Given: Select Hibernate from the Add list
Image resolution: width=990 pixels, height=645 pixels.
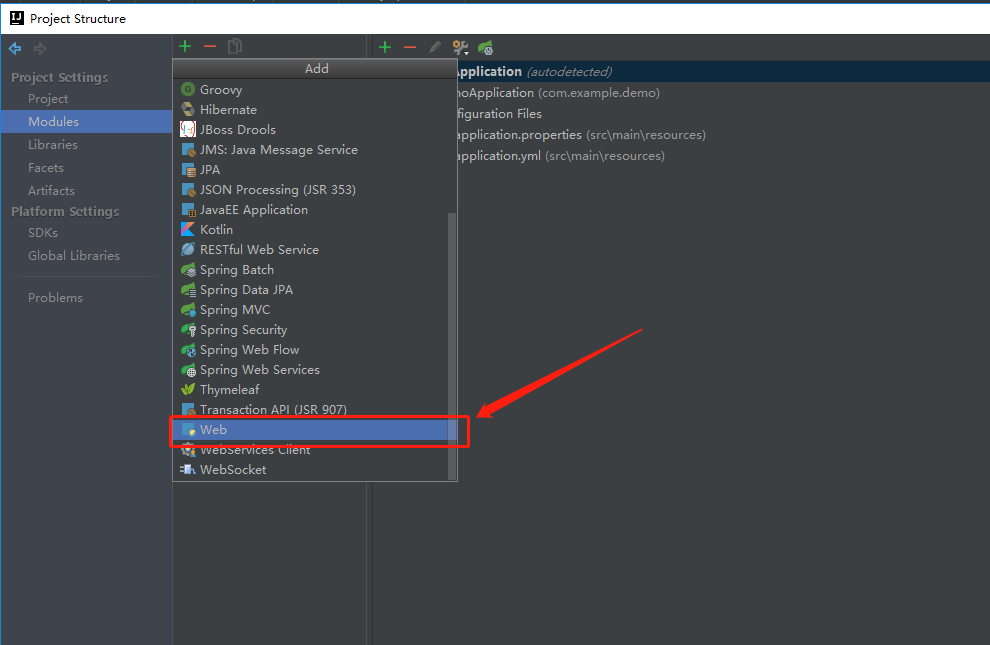Looking at the screenshot, I should point(314,110).
